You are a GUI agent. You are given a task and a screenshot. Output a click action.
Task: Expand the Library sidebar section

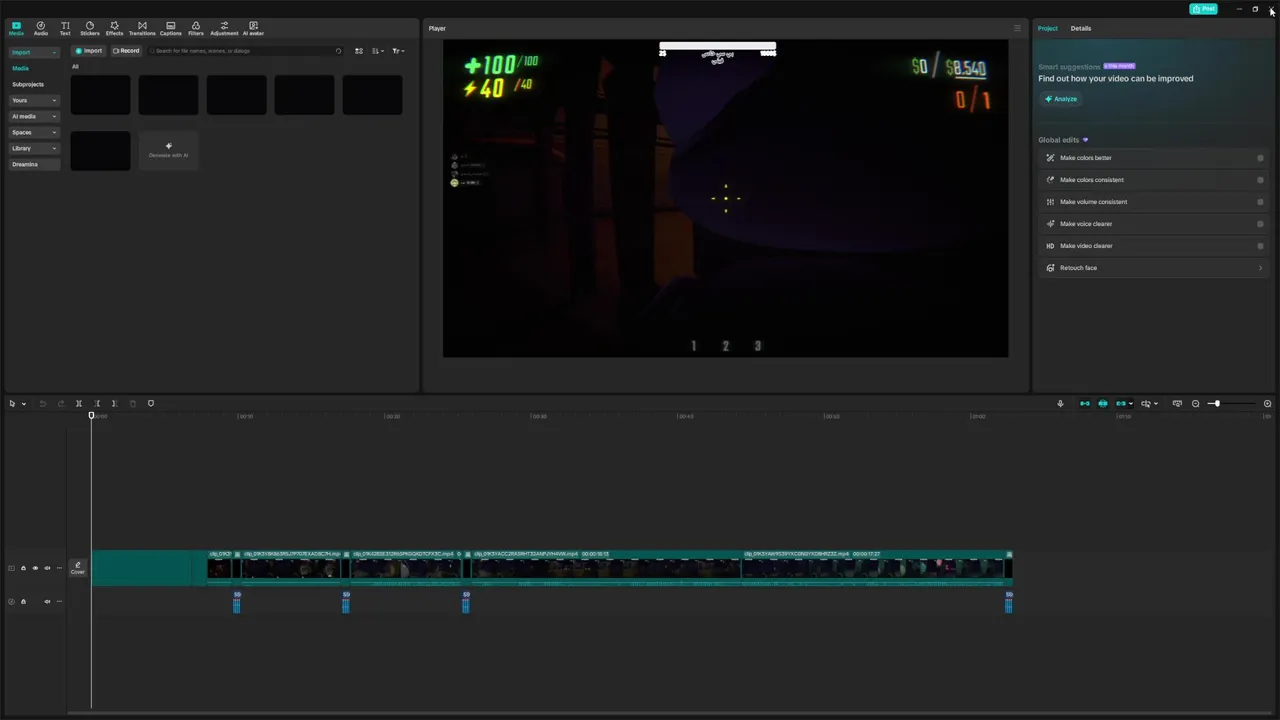click(34, 148)
